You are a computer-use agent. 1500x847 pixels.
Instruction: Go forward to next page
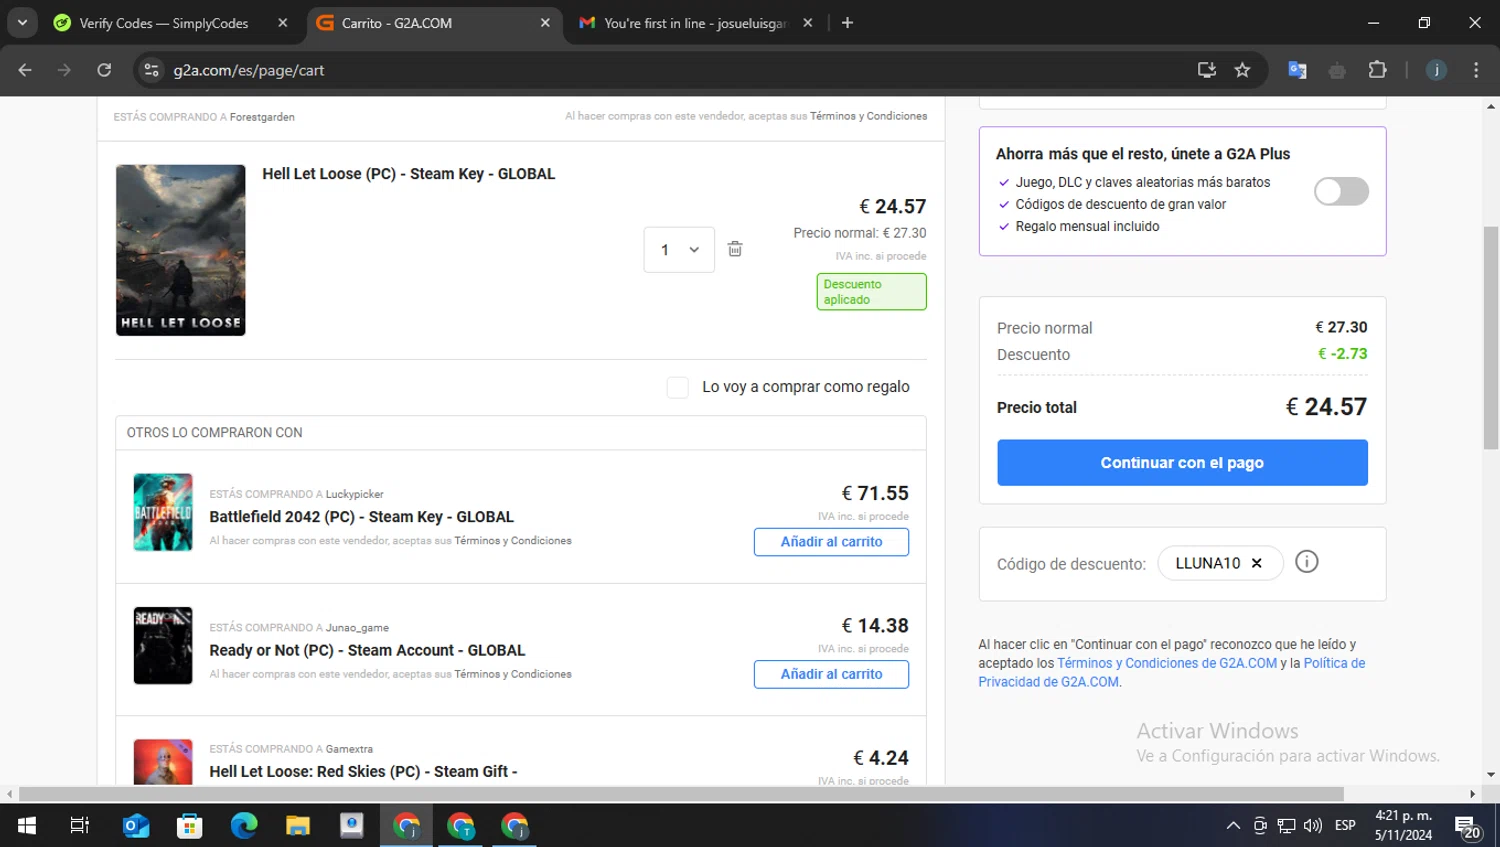[64, 70]
